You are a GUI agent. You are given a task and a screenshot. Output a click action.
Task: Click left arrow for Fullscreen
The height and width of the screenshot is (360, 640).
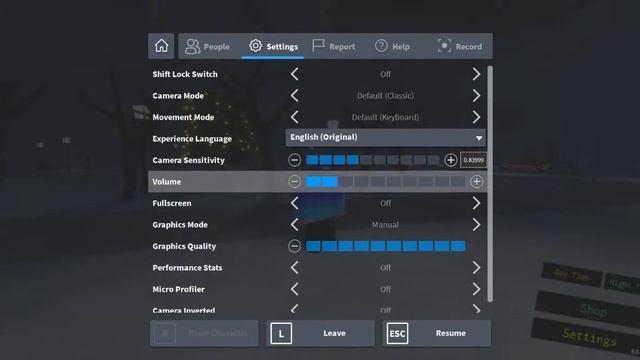coord(295,203)
